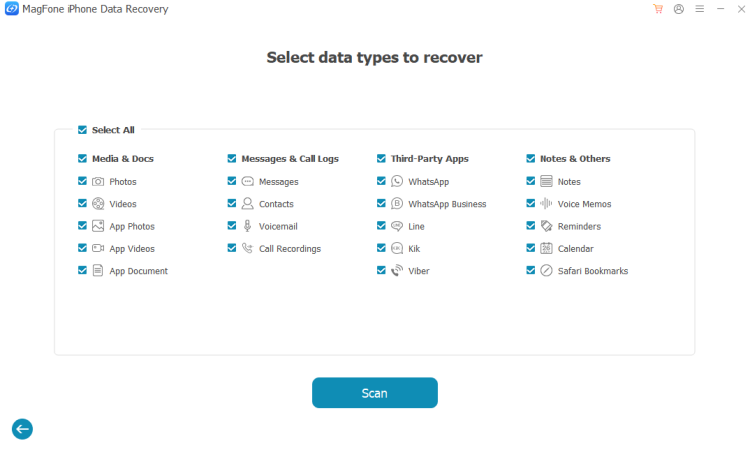
Task: Toggle the Media & Docs group checkbox
Action: coord(82,158)
